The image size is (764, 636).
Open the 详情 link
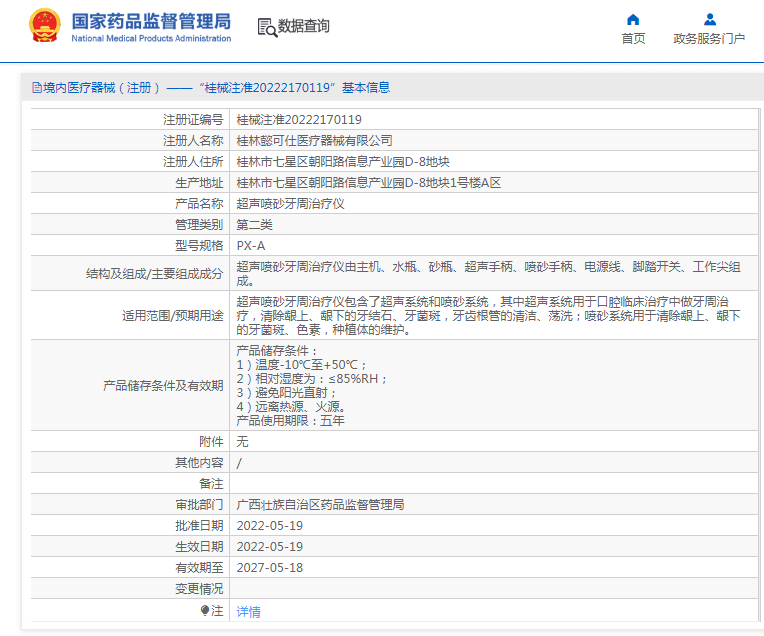pos(248,612)
